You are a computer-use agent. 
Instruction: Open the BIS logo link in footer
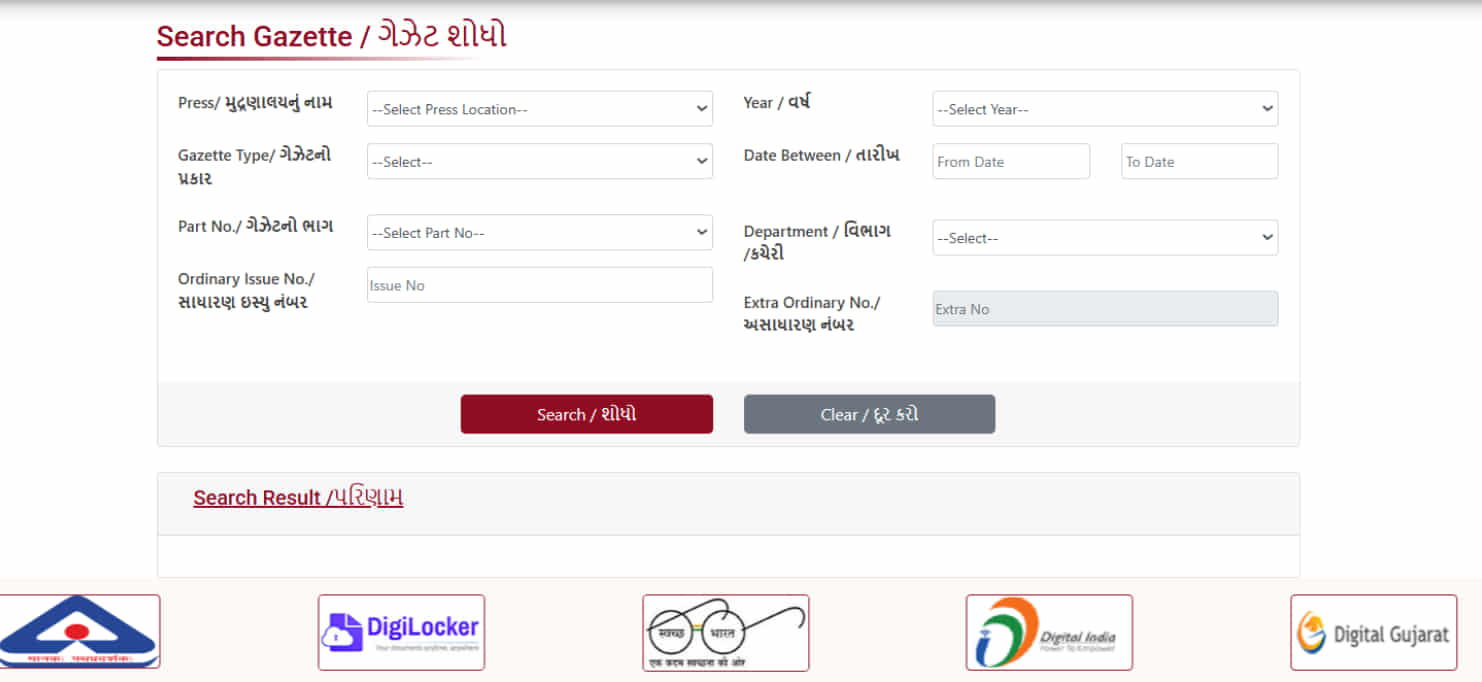pos(78,632)
